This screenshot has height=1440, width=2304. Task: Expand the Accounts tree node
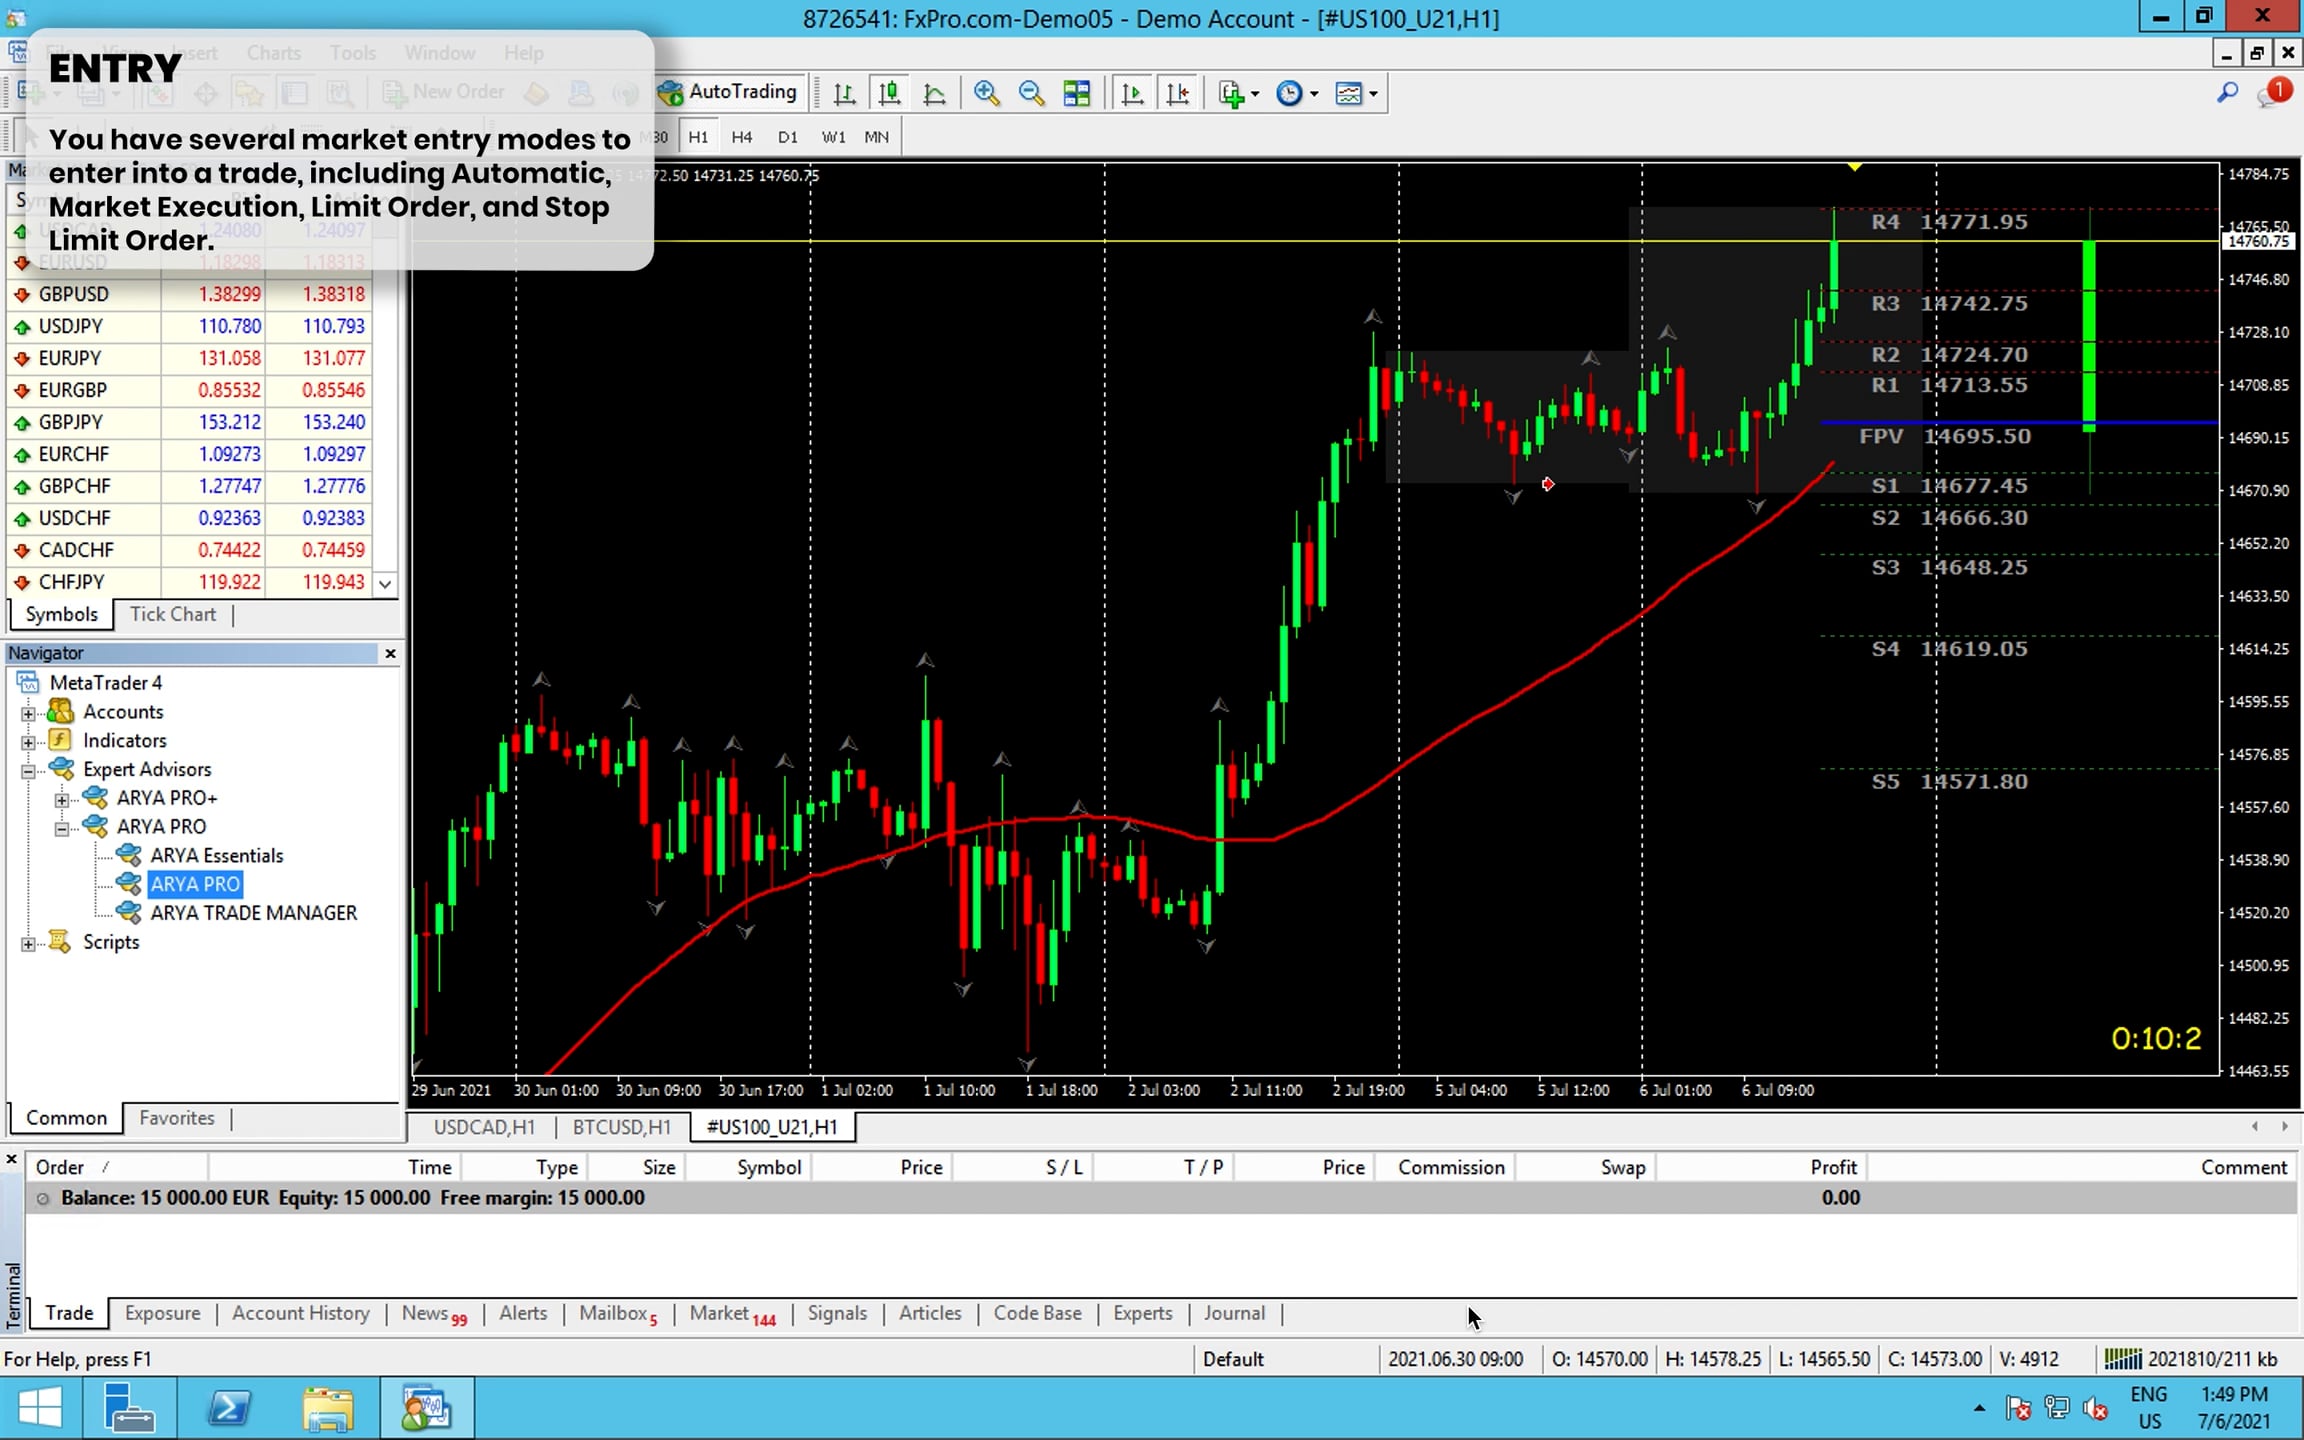pyautogui.click(x=28, y=713)
